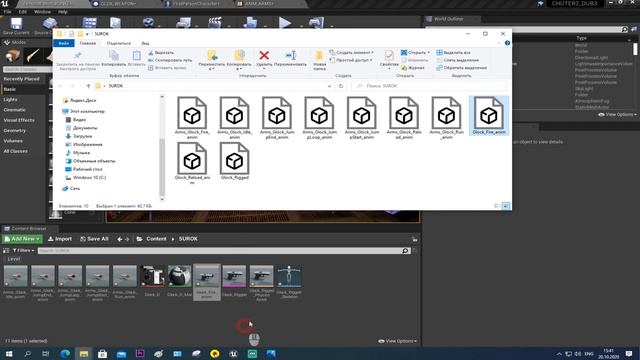Select Glock_Fire_anim asset in Content Browser
This screenshot has width=640, height=360.
tap(207, 282)
